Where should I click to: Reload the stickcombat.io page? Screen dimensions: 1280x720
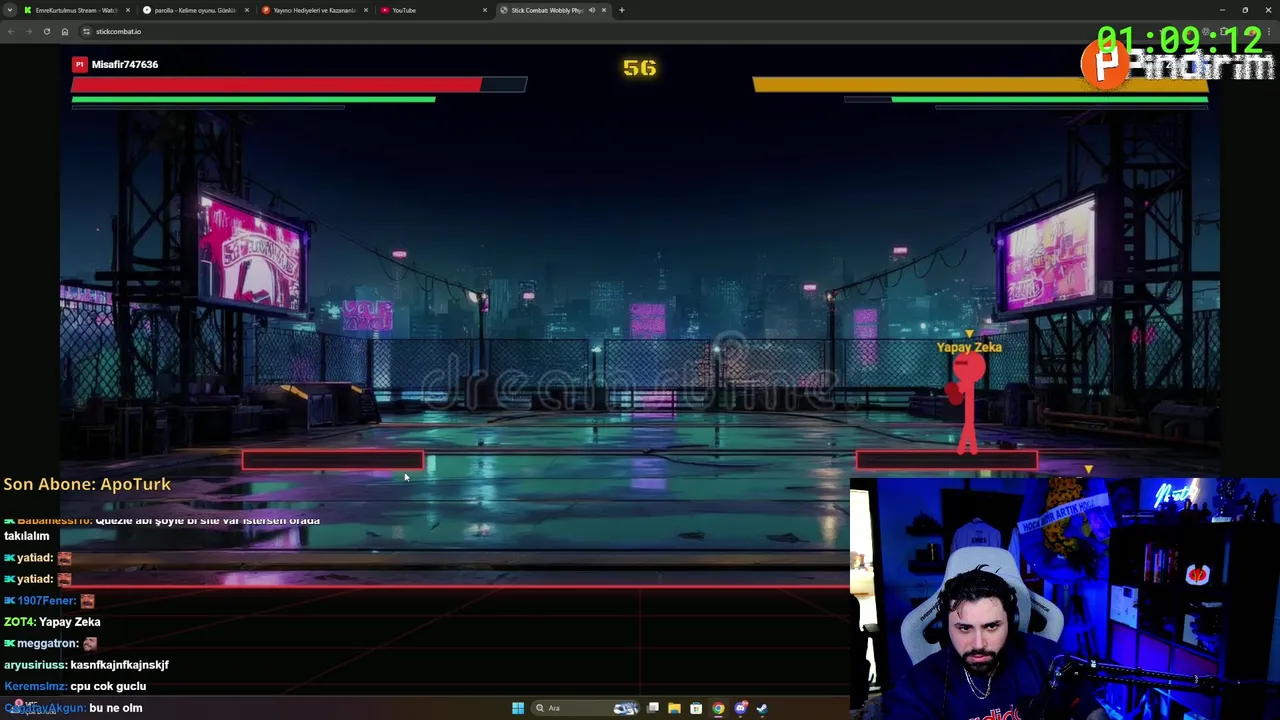click(46, 31)
